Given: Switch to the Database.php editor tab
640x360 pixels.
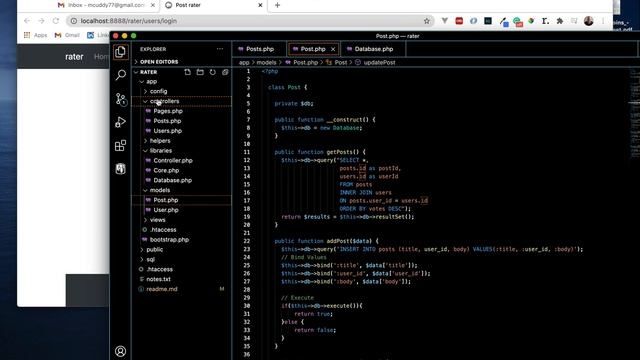Looking at the screenshot, I should pyautogui.click(x=373, y=49).
